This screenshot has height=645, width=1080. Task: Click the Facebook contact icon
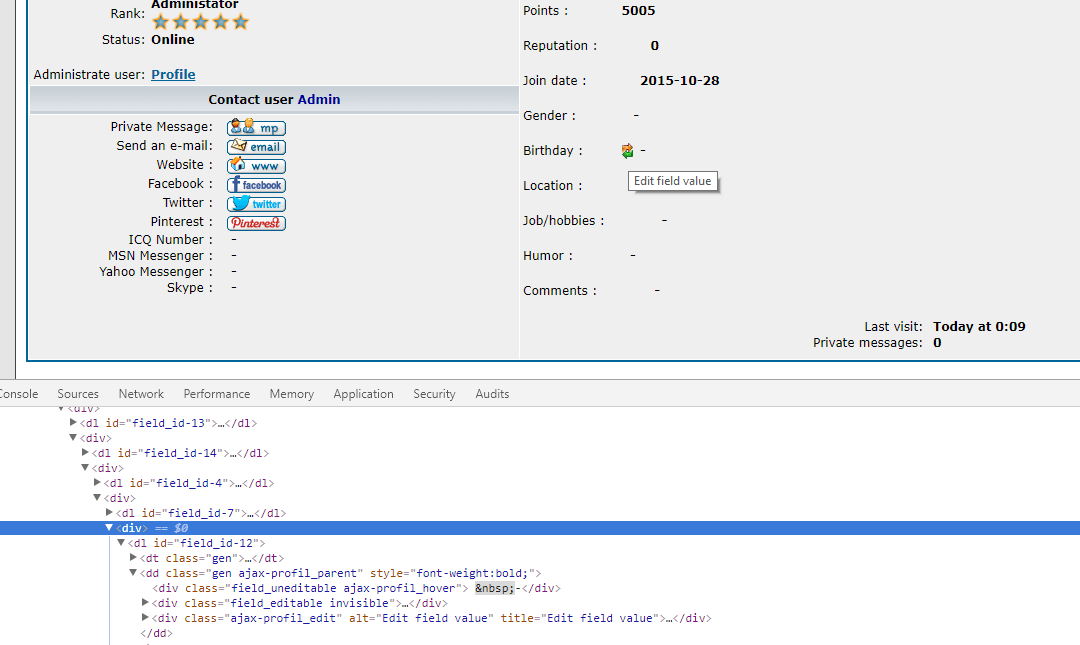pos(256,185)
